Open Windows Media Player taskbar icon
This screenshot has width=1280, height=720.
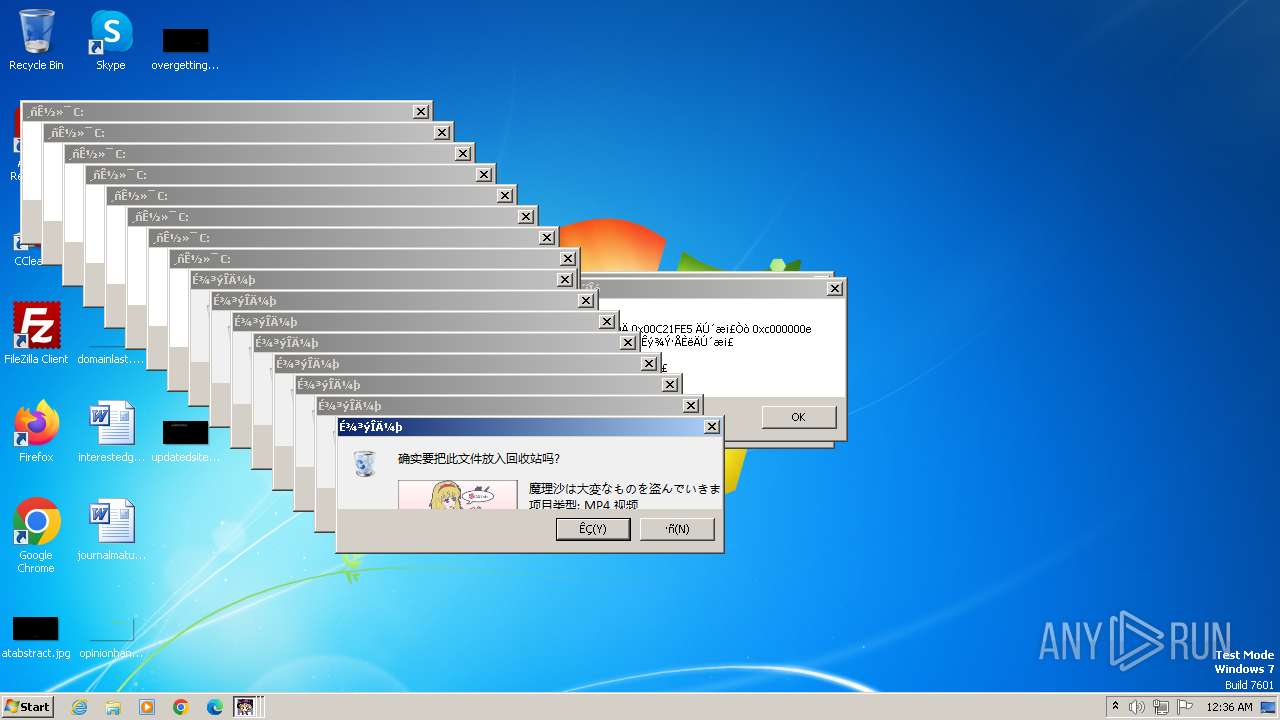pos(147,707)
